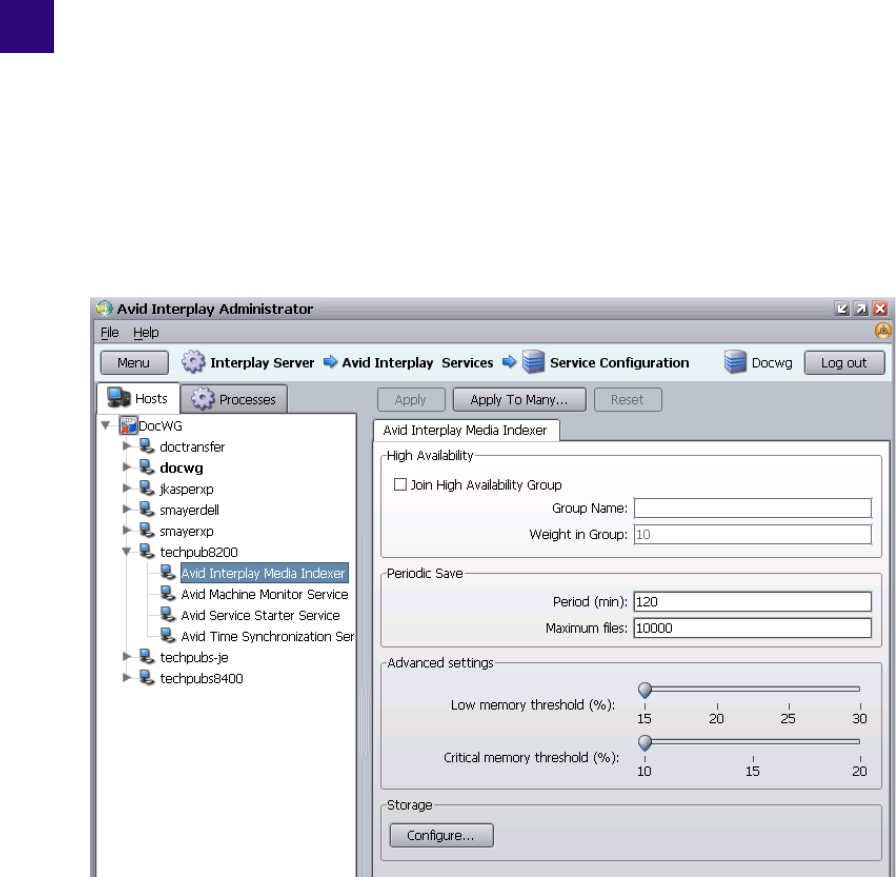Expand the smayerdell host node
Image resolution: width=896 pixels, height=877 pixels.
(x=127, y=510)
